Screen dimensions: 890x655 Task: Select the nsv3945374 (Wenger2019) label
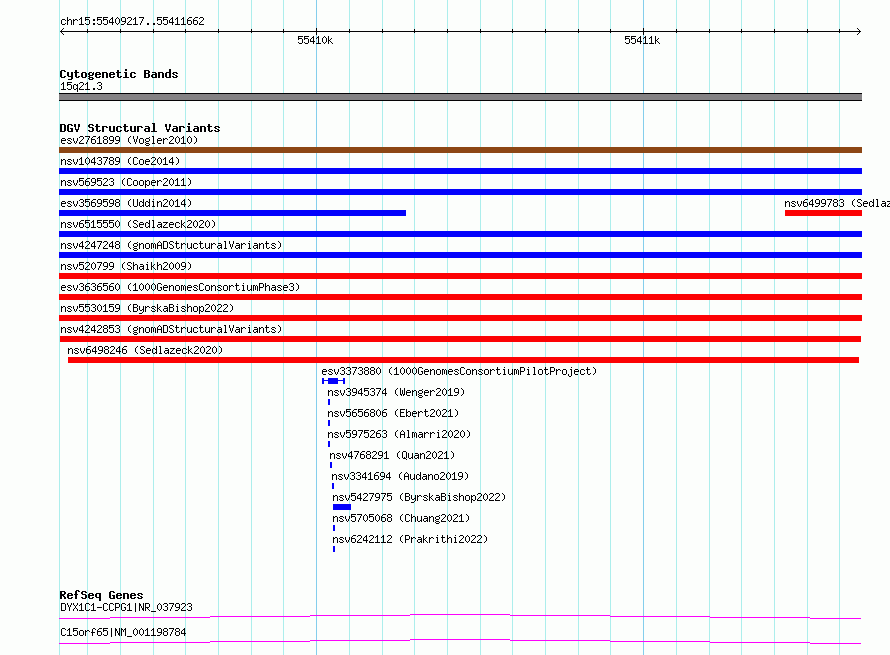(396, 392)
